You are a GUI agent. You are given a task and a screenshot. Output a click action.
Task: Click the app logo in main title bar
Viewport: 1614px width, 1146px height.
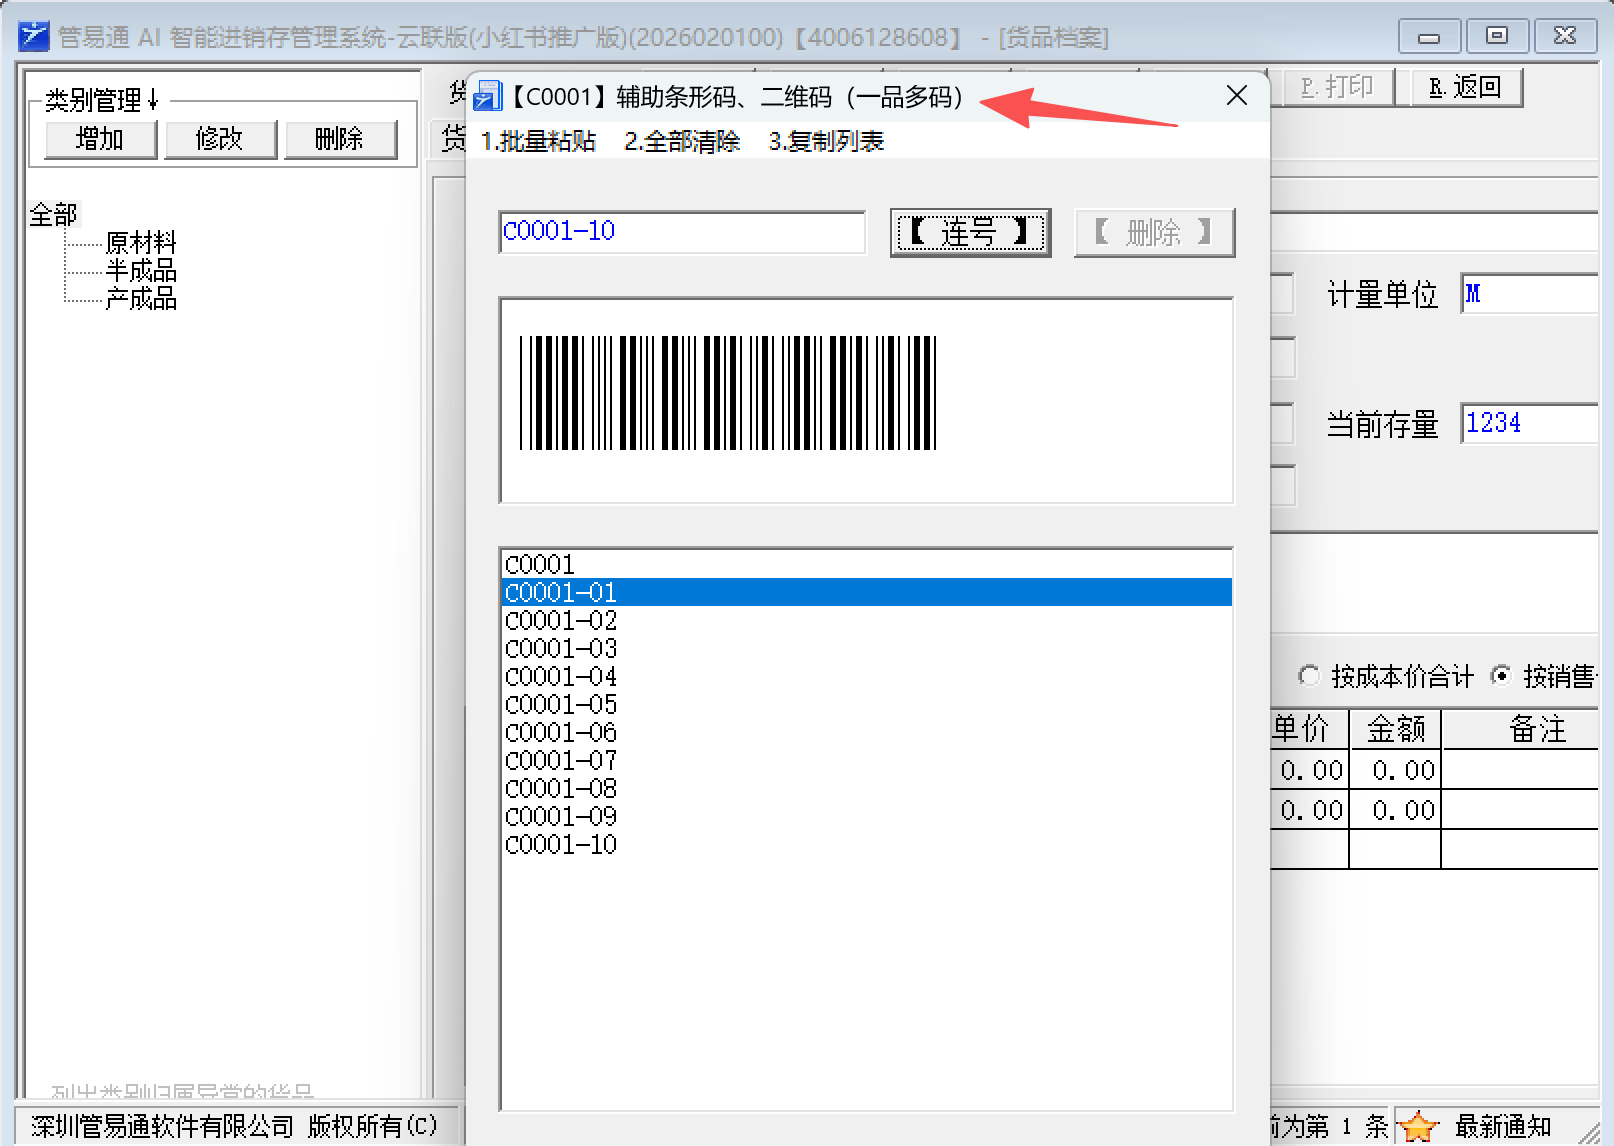point(33,37)
